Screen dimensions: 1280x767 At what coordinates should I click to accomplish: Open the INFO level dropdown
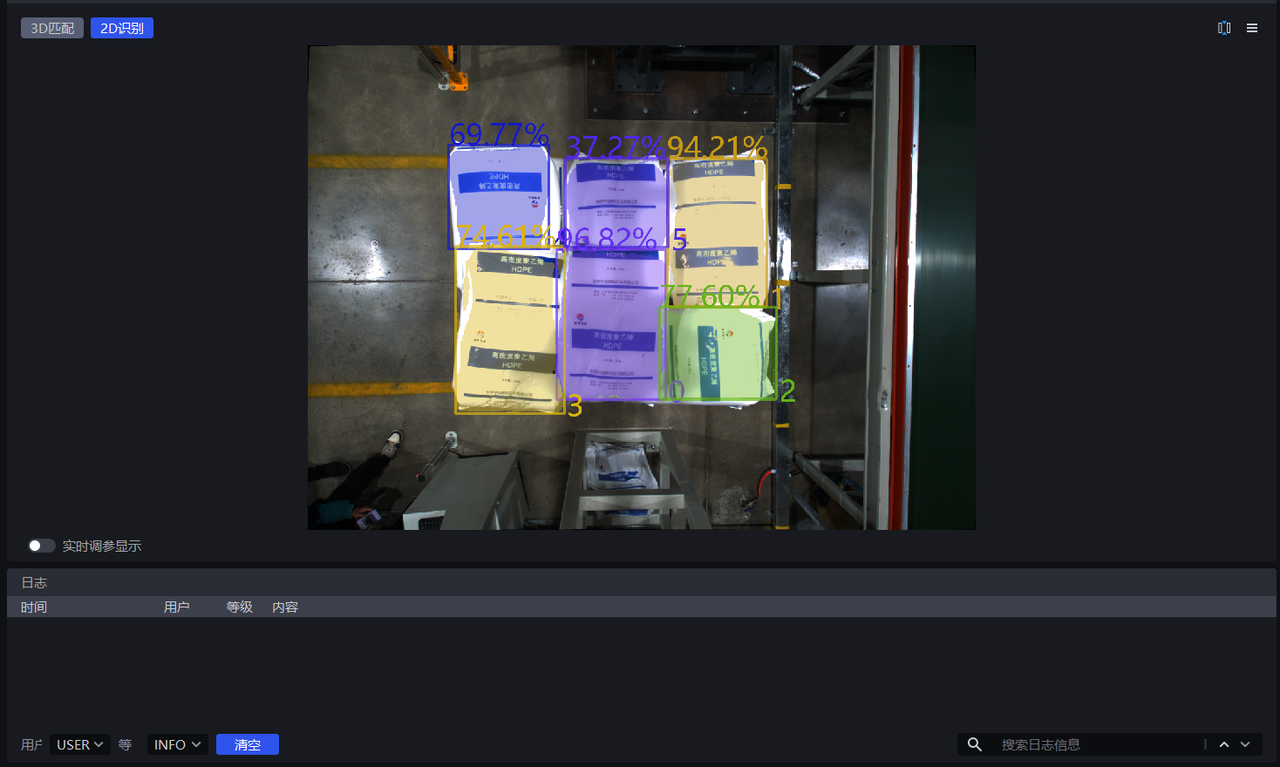coord(178,745)
